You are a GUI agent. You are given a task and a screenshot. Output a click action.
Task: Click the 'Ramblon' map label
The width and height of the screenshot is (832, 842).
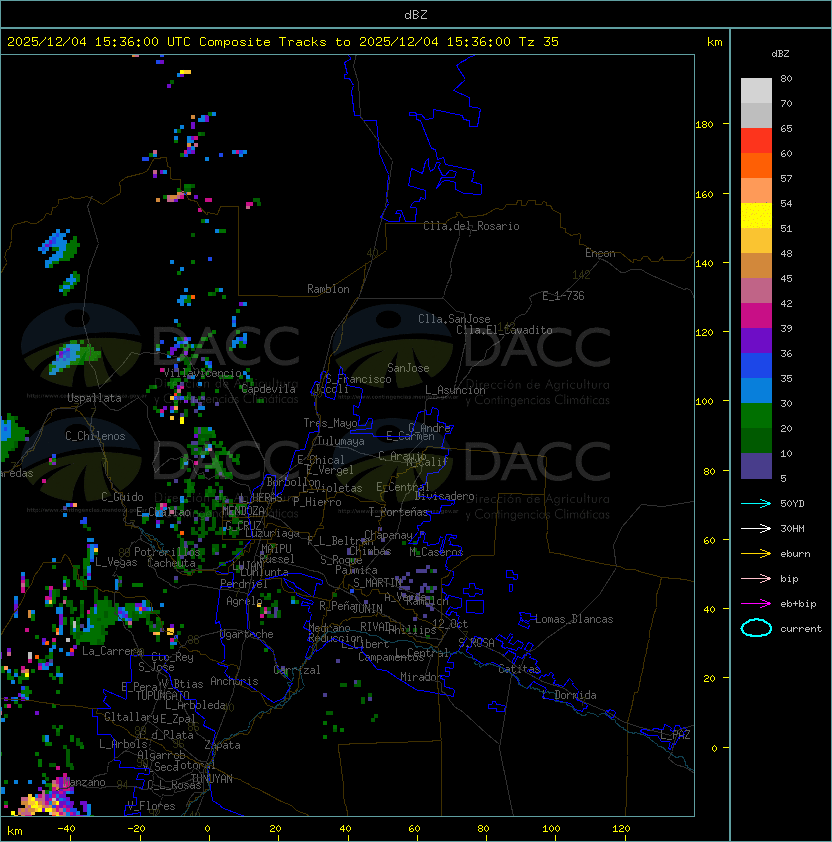[x=328, y=289]
